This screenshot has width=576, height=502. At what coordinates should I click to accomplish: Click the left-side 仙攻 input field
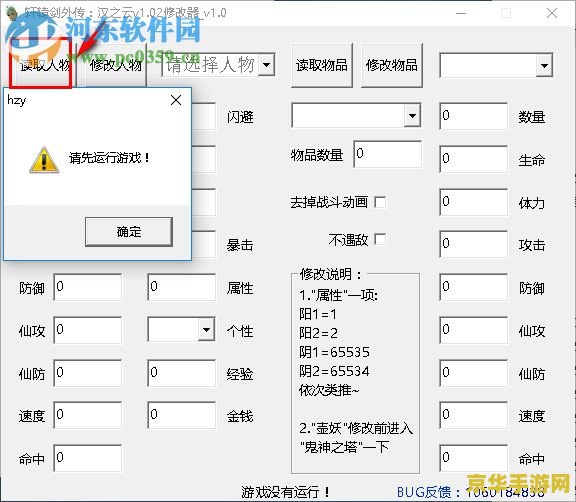tap(87, 330)
